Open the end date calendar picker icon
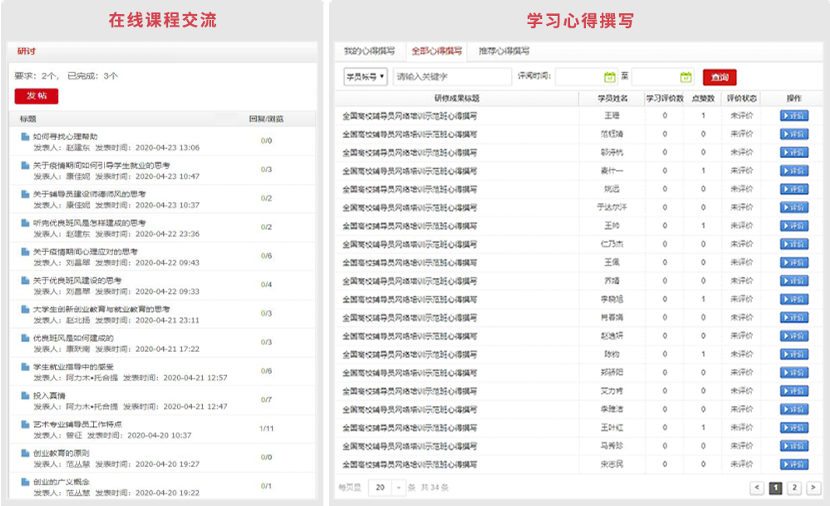This screenshot has width=830, height=506. (686, 77)
